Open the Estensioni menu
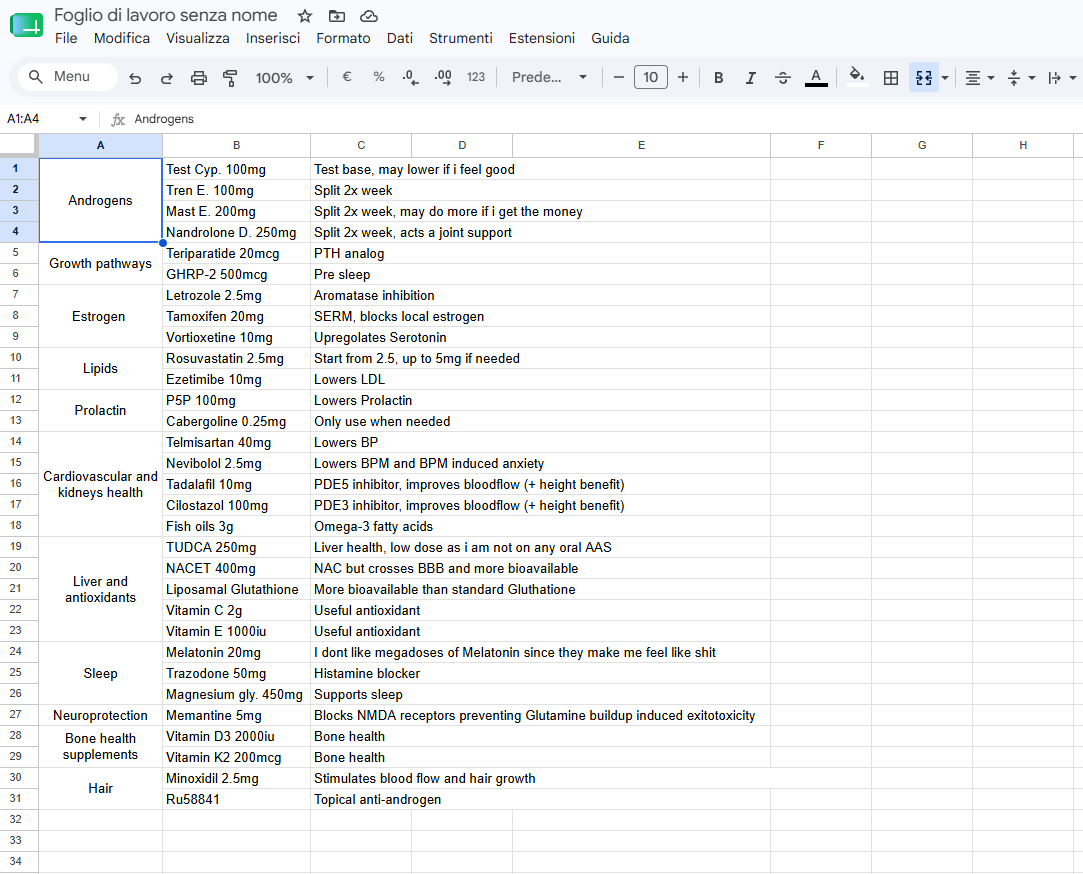 point(542,38)
